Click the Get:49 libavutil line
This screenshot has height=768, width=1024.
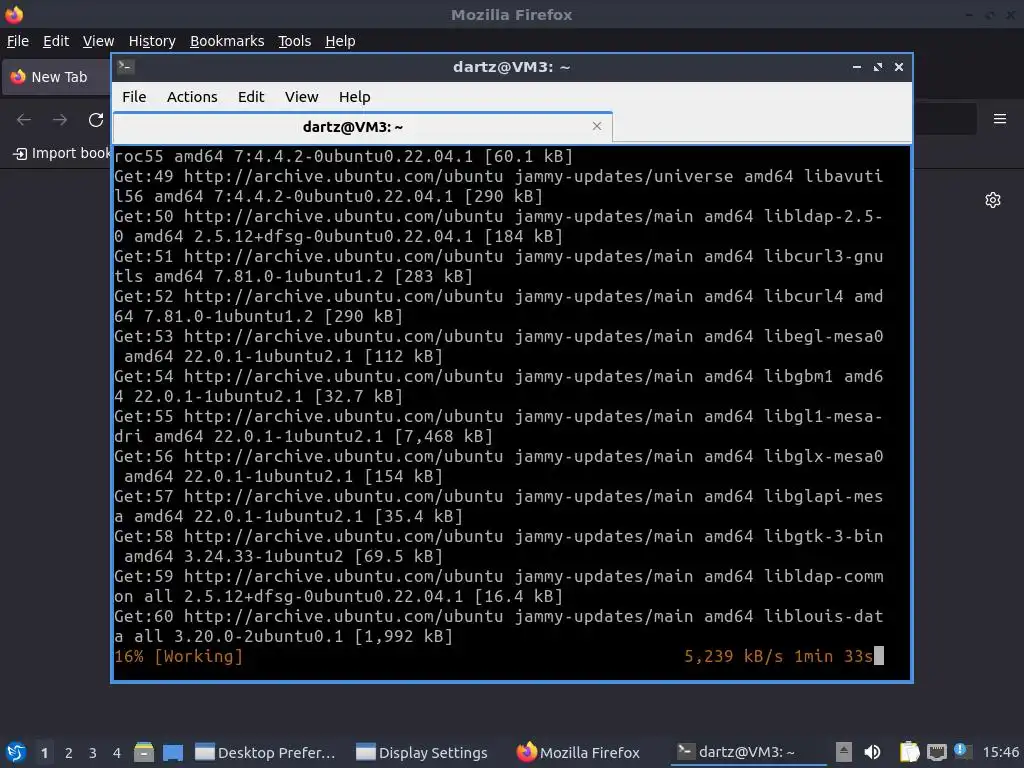[499, 186]
